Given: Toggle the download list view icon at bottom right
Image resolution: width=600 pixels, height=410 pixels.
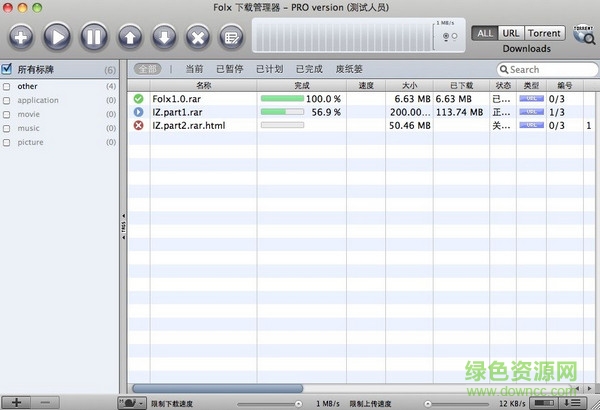Looking at the screenshot, I should coord(572,403).
